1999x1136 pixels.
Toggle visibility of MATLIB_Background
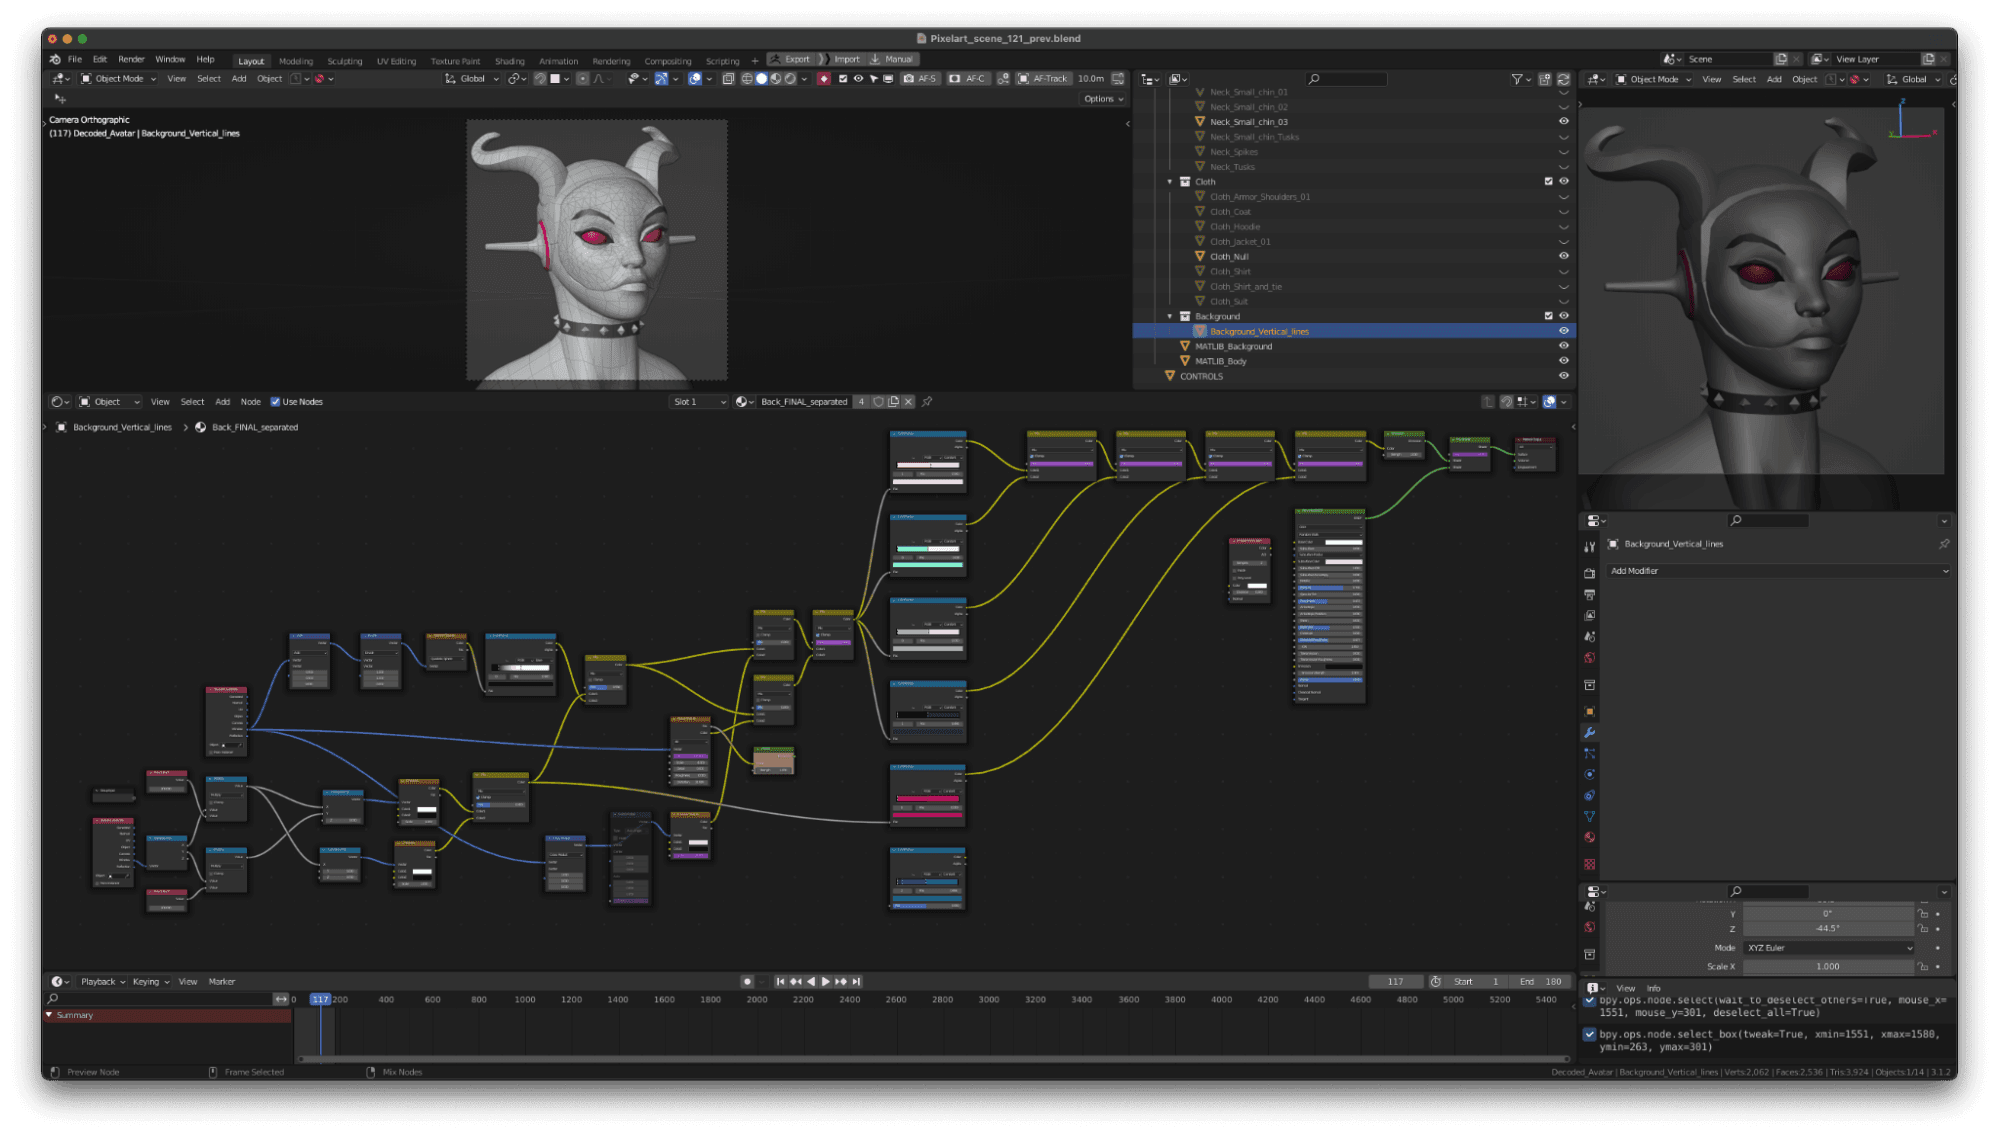tap(1563, 347)
